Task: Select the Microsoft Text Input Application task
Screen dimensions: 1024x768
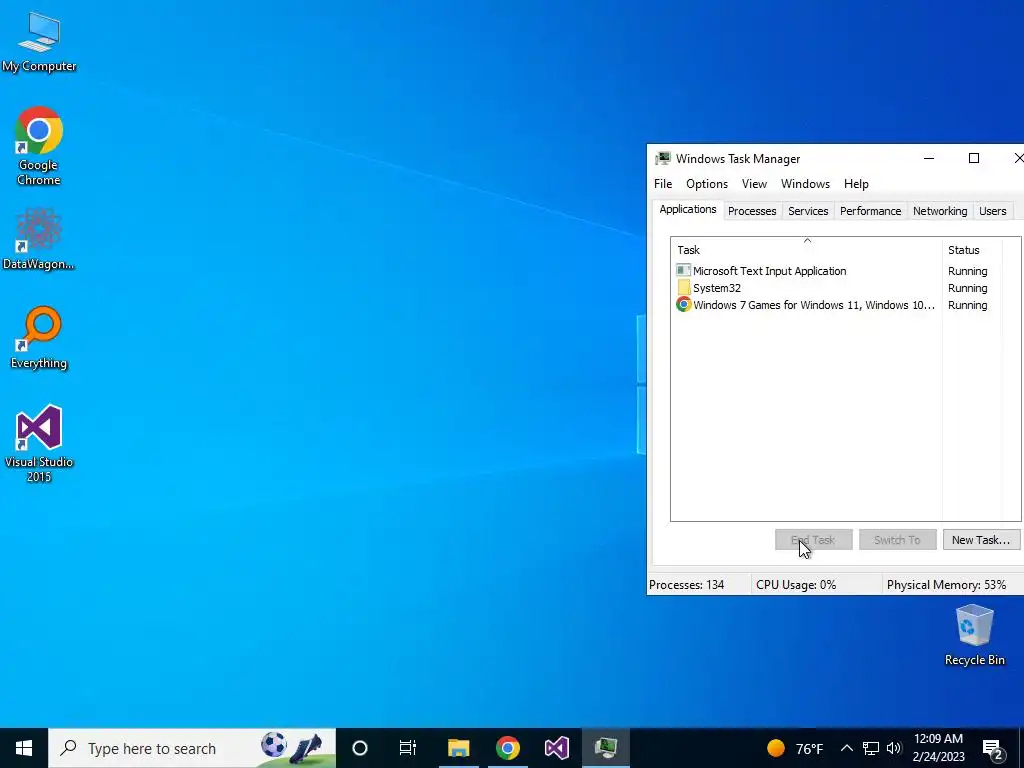Action: point(769,271)
